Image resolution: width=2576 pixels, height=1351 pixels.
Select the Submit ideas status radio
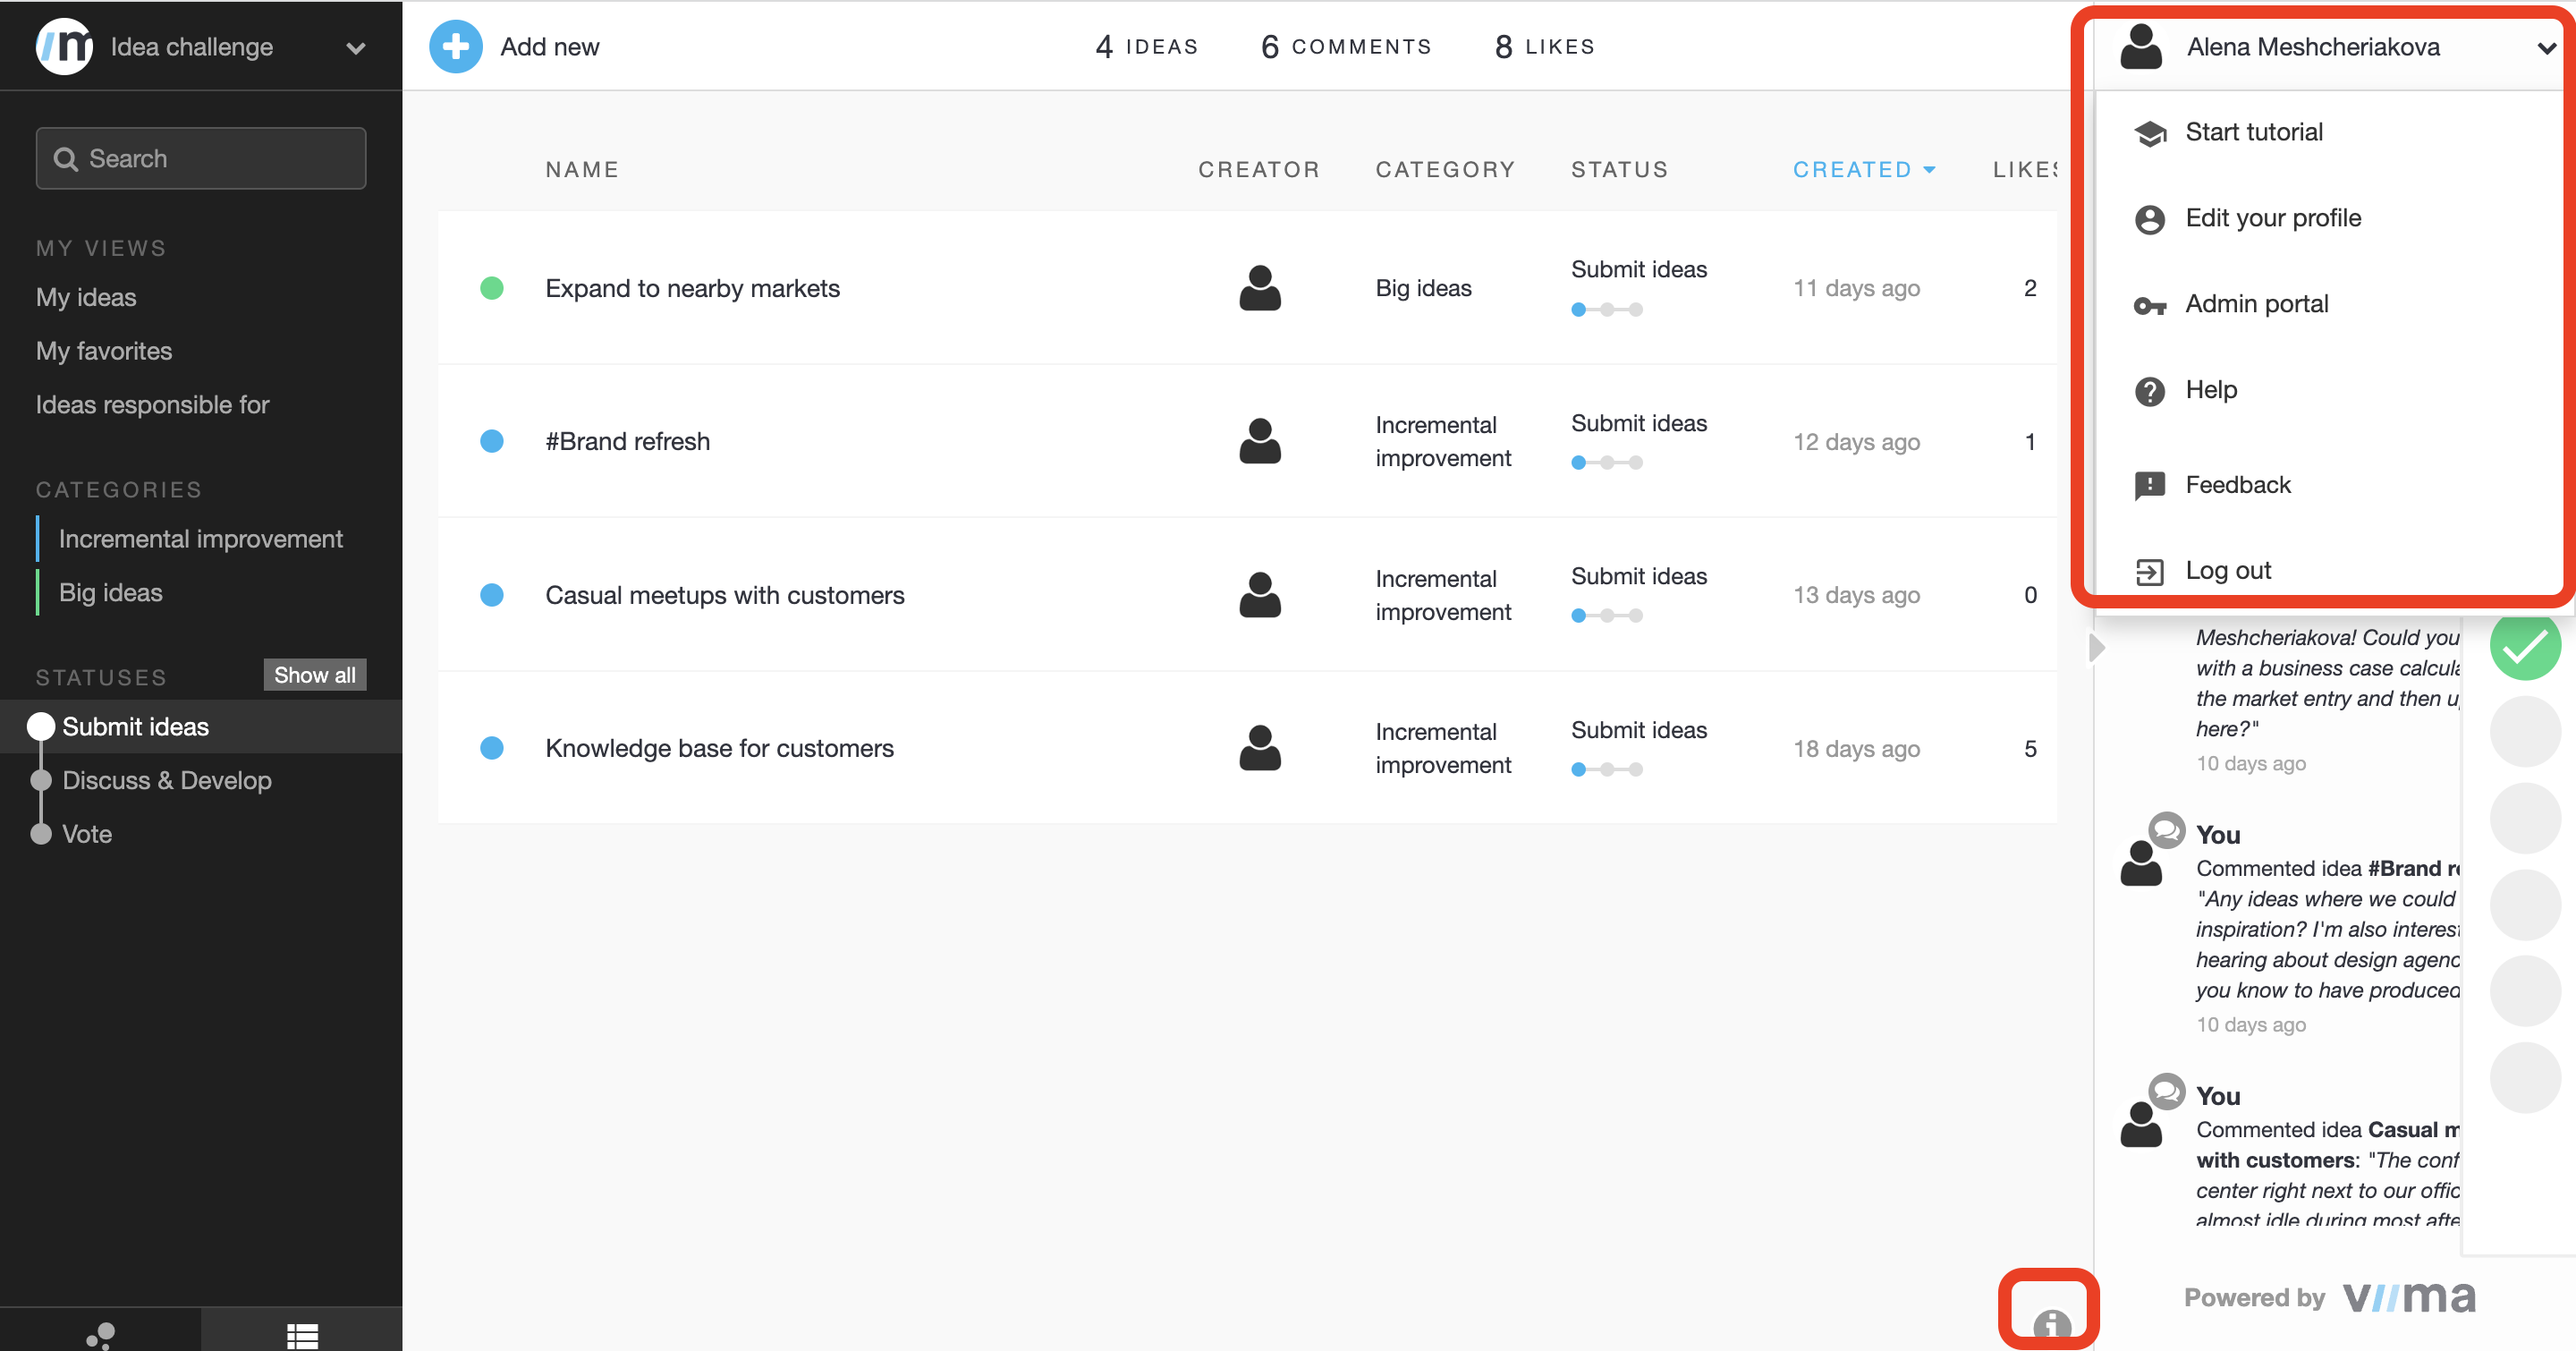pos(41,727)
